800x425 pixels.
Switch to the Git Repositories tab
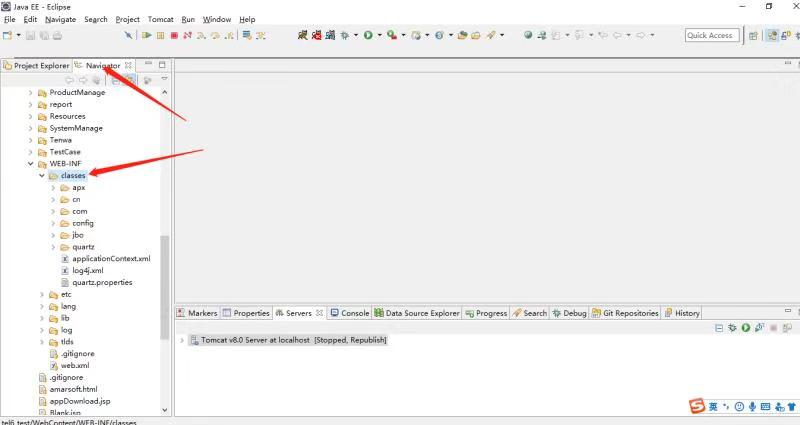pyautogui.click(x=625, y=313)
